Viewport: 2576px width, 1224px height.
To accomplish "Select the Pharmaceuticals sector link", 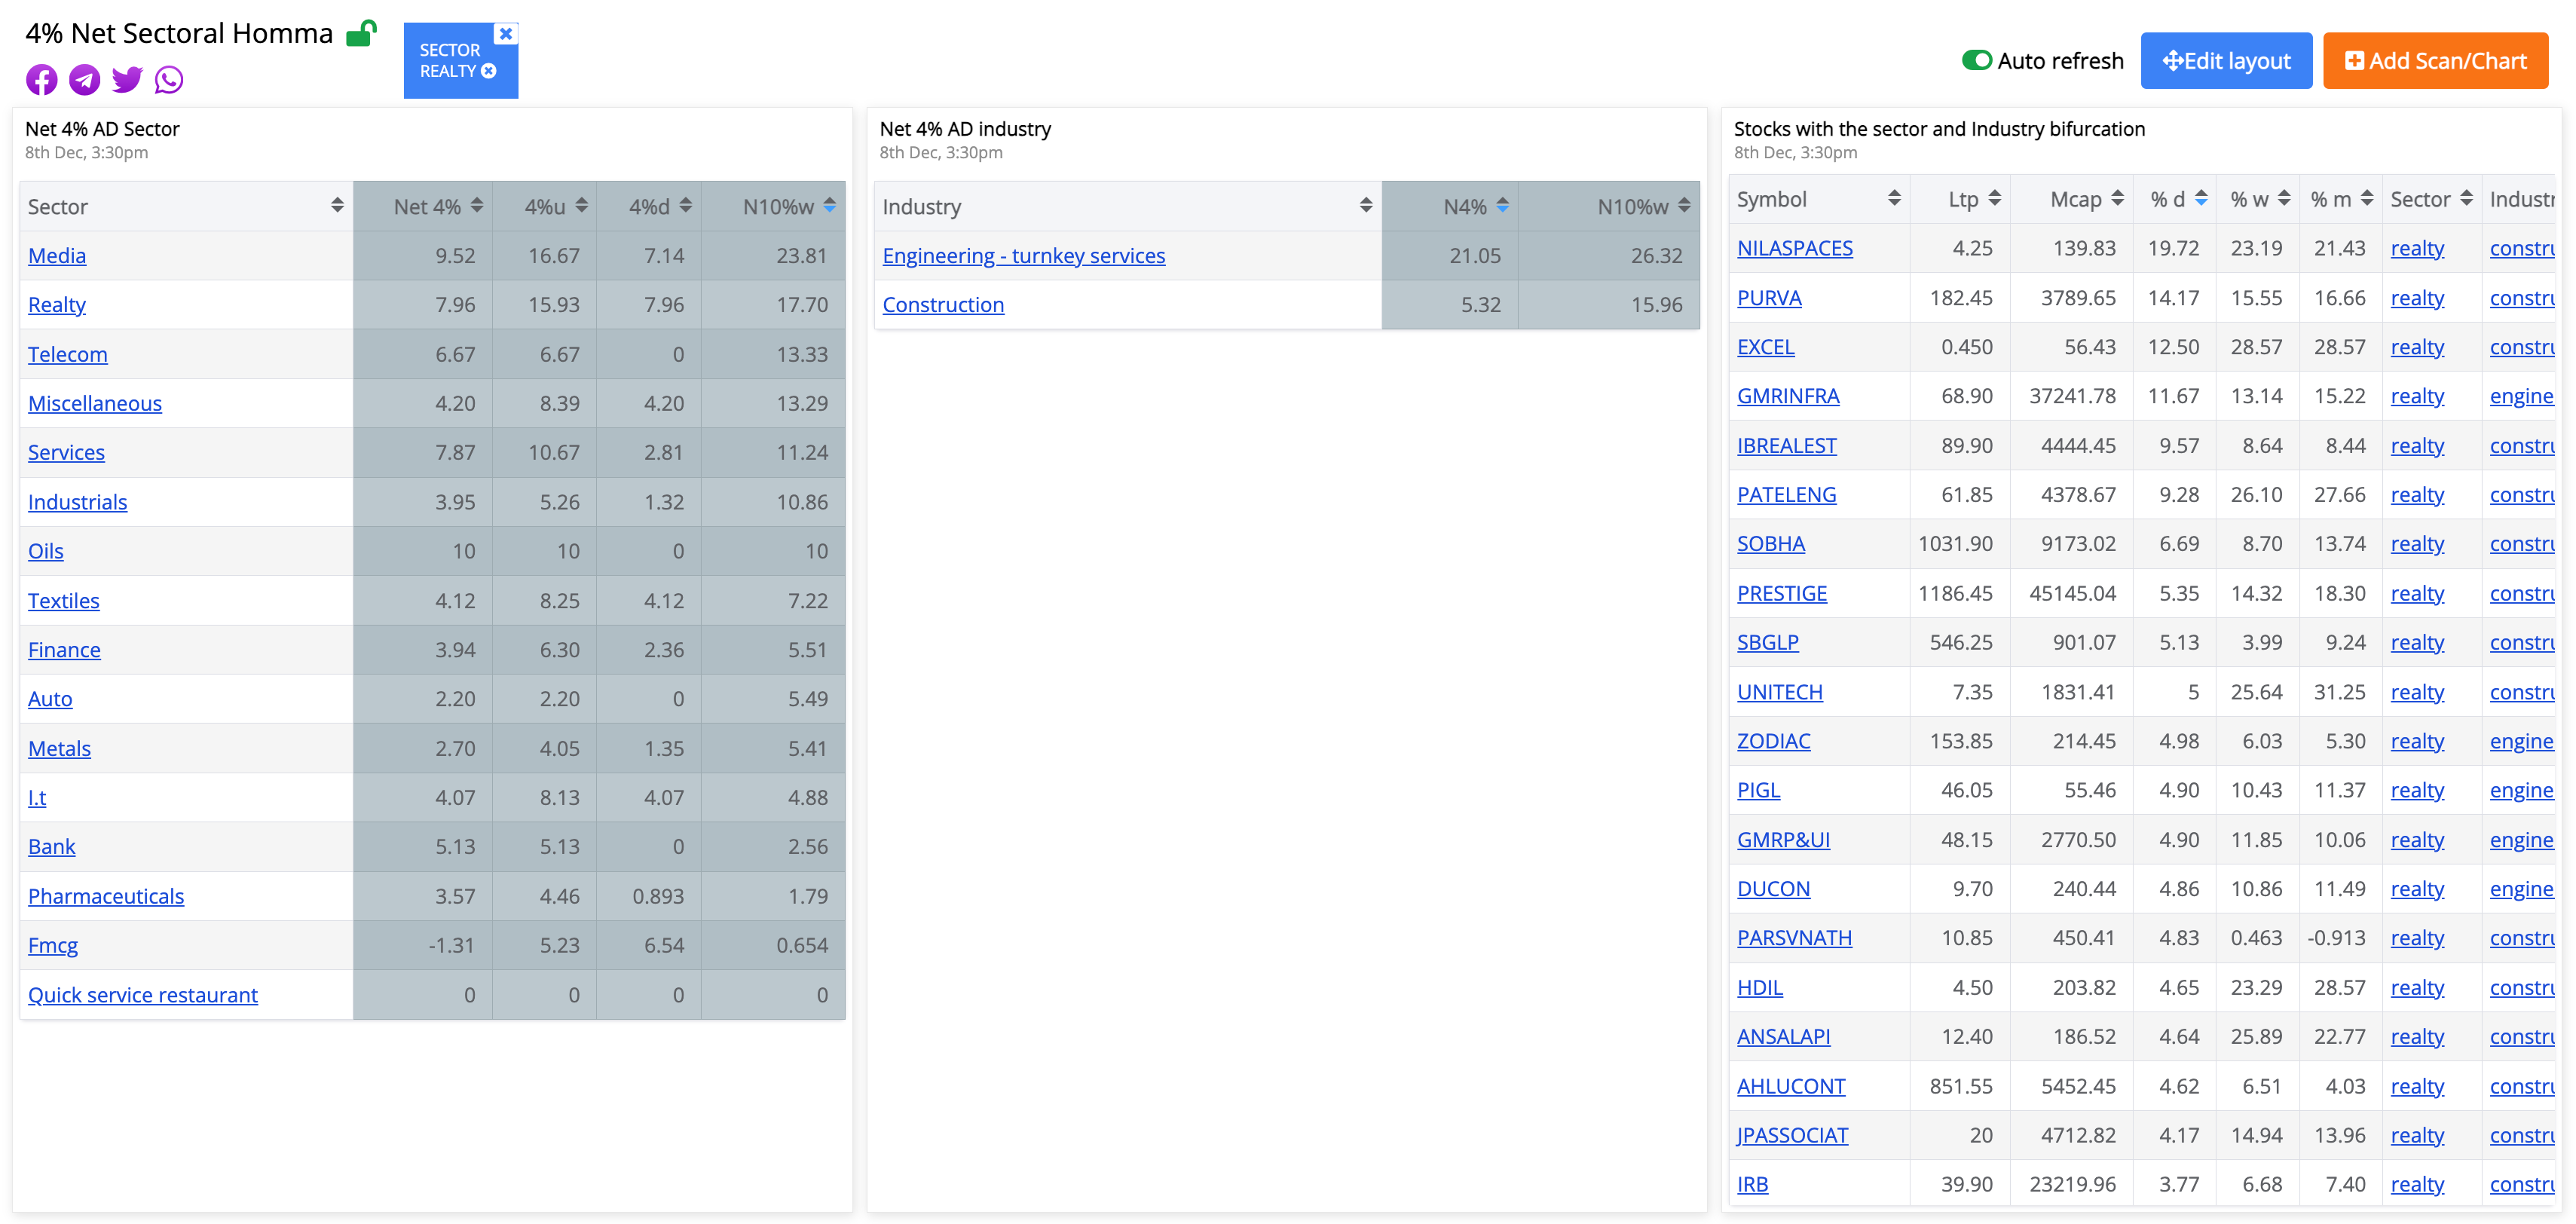I will tap(106, 896).
